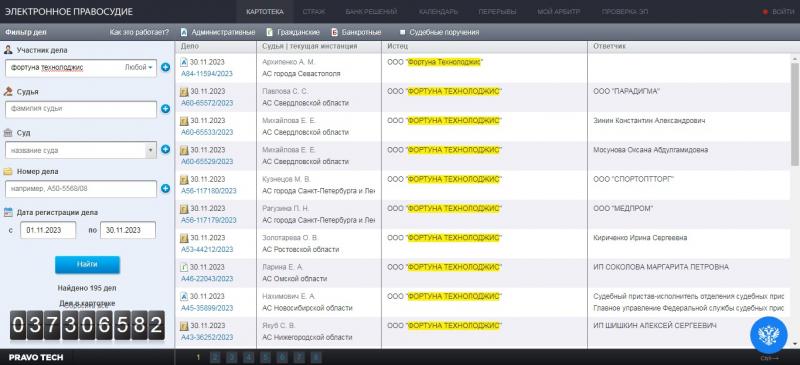Click the start date field 01.11.2023
This screenshot has width=800, height=365.
tap(48, 230)
